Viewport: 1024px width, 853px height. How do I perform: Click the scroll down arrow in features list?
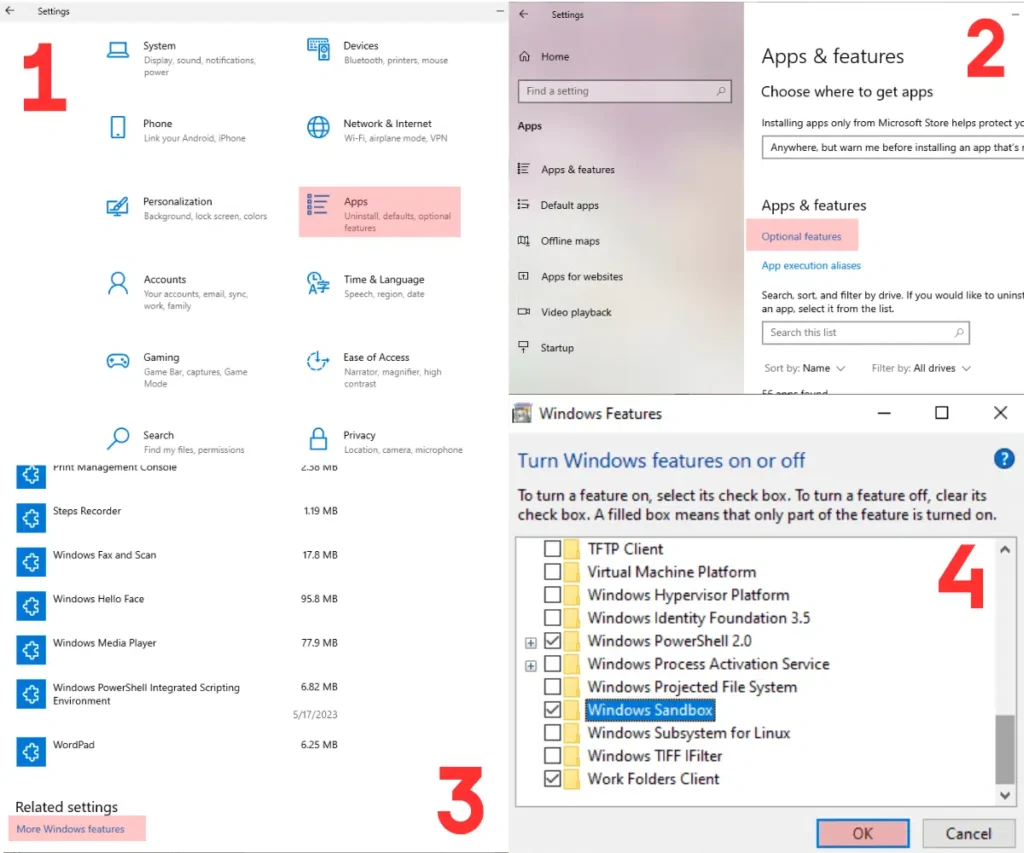click(x=1004, y=795)
